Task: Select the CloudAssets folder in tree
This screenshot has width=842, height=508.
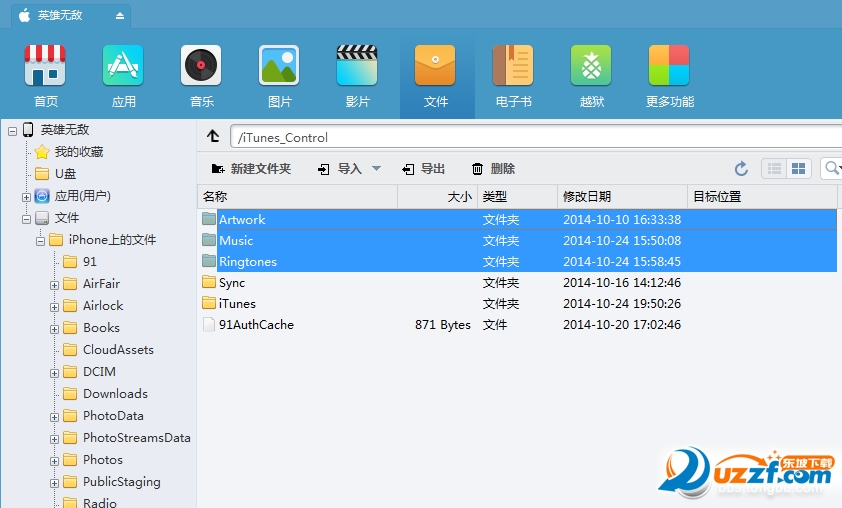Action: [x=118, y=350]
